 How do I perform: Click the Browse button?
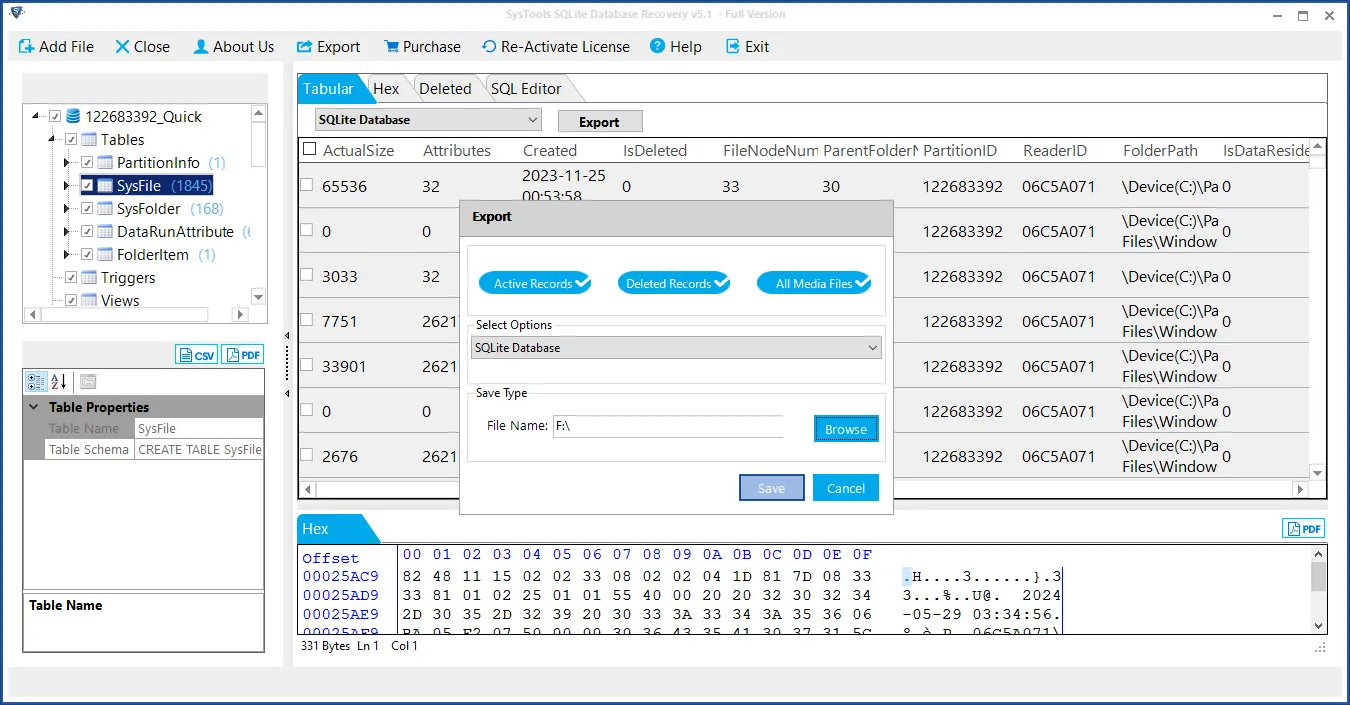tap(845, 429)
